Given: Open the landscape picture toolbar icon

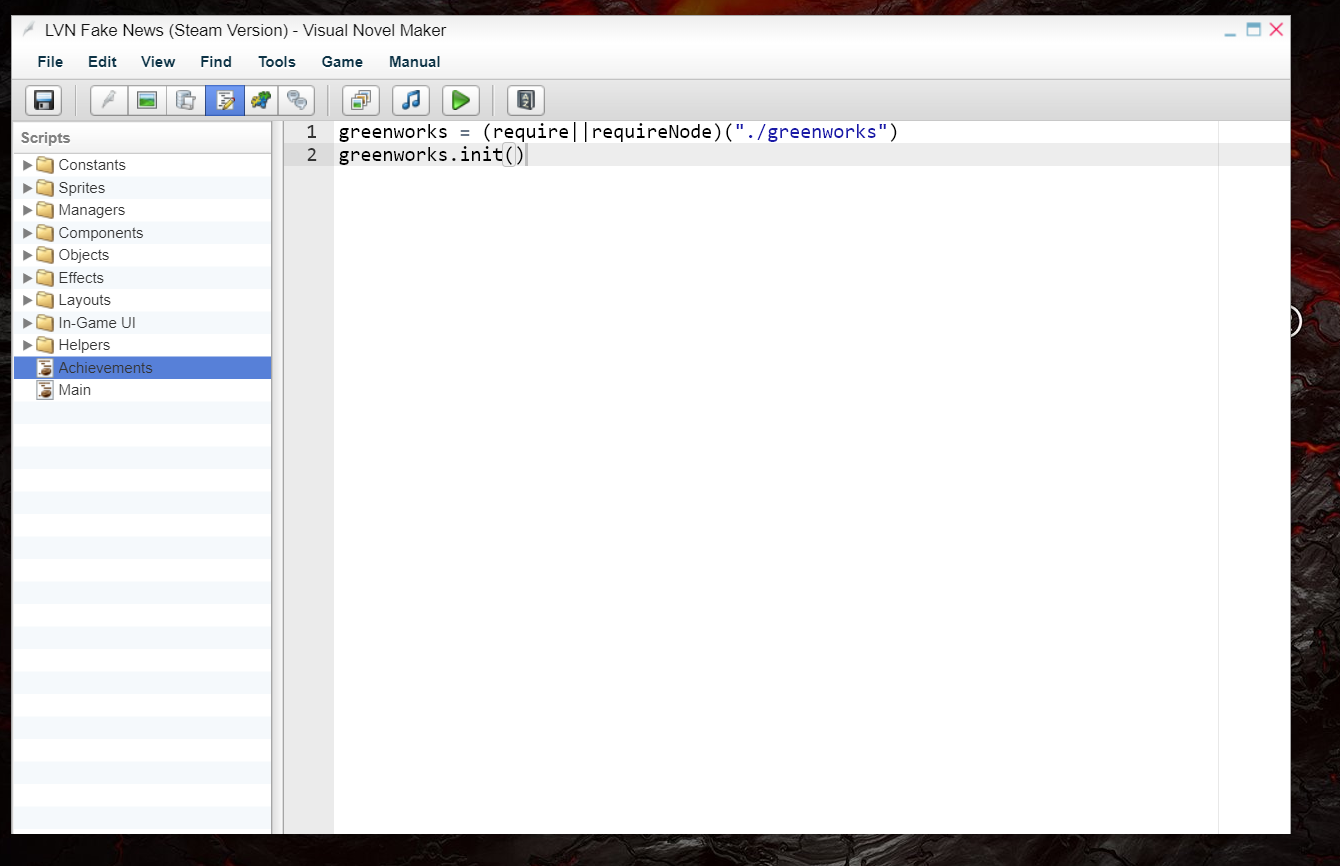Looking at the screenshot, I should [x=147, y=100].
